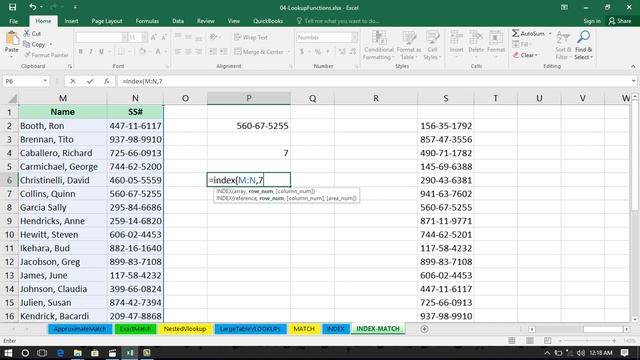The image size is (640, 360).
Task: Expand AutoSum dropdown arrow
Action: (x=550, y=33)
